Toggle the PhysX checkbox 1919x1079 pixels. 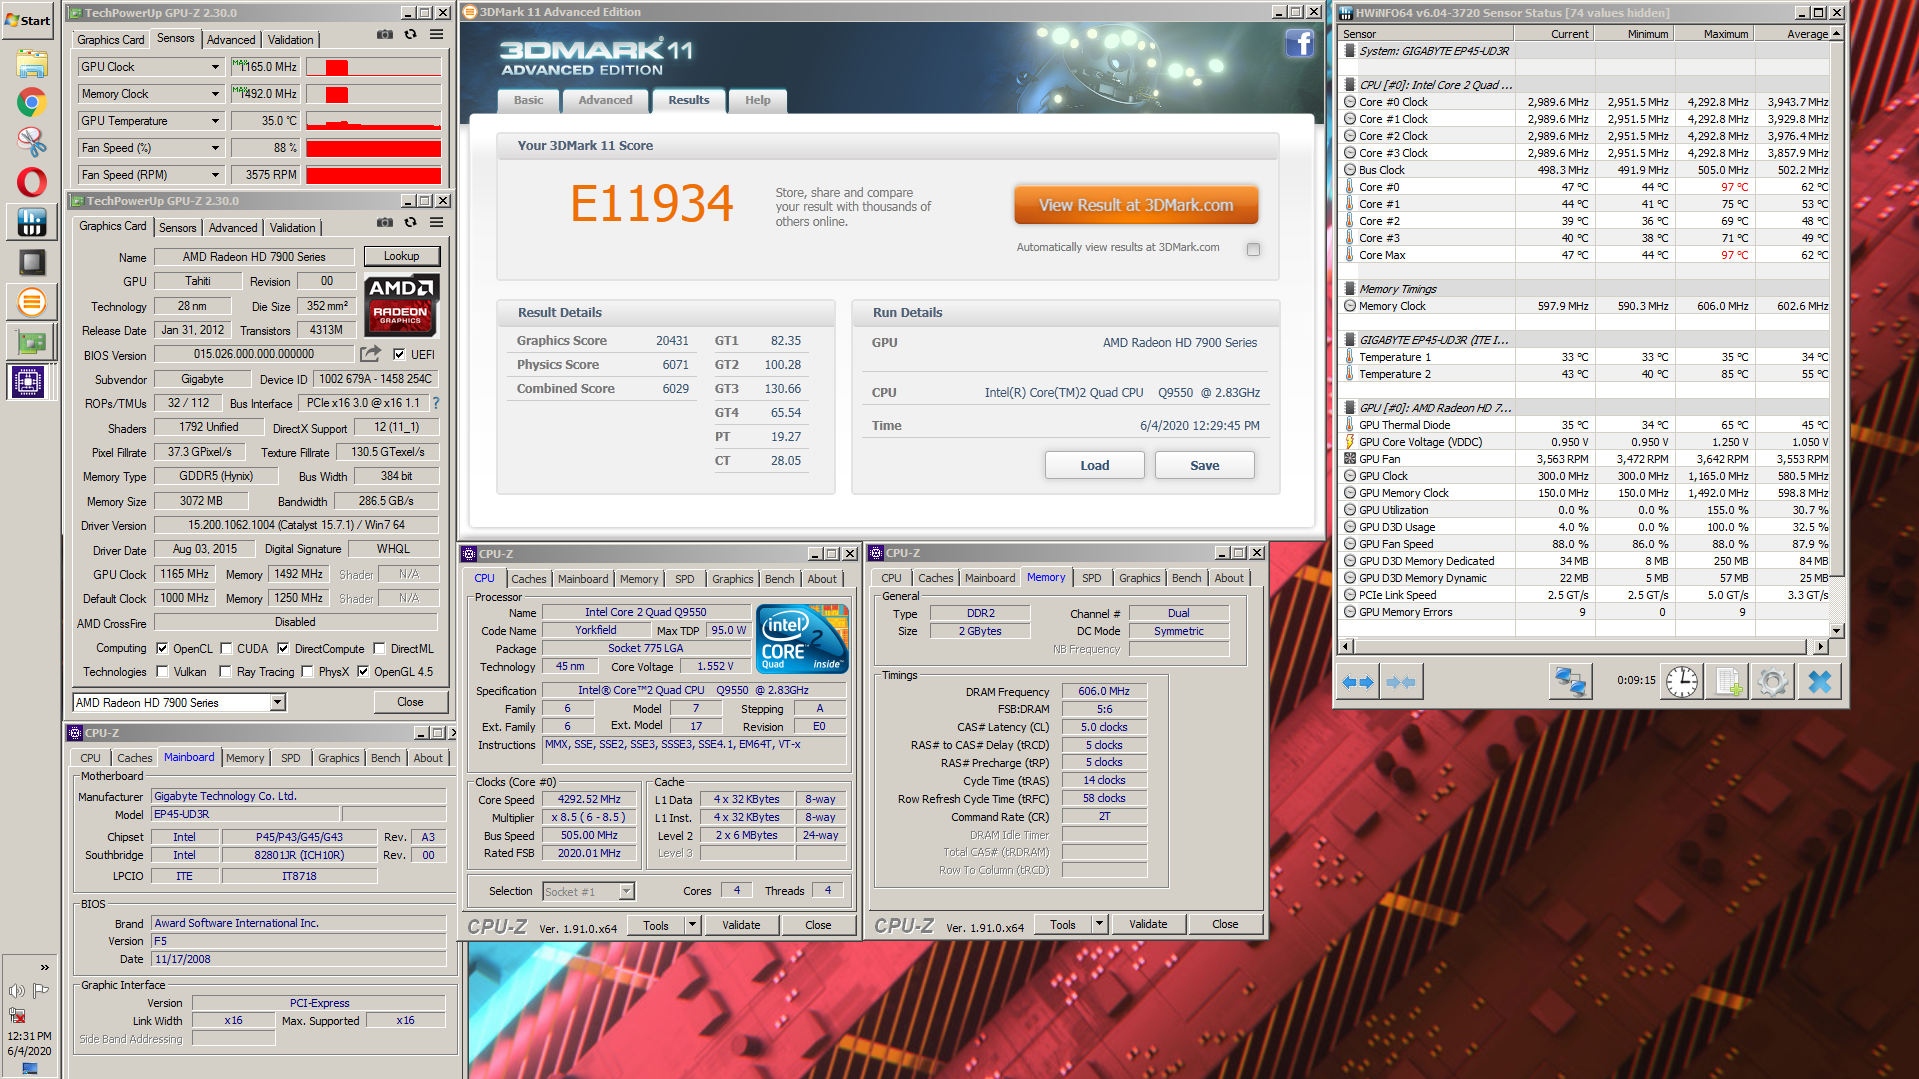point(307,672)
